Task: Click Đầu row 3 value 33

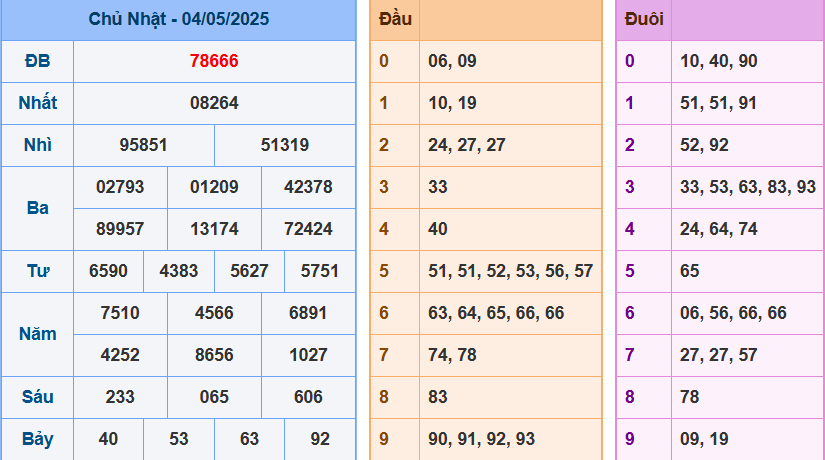Action: point(438,187)
